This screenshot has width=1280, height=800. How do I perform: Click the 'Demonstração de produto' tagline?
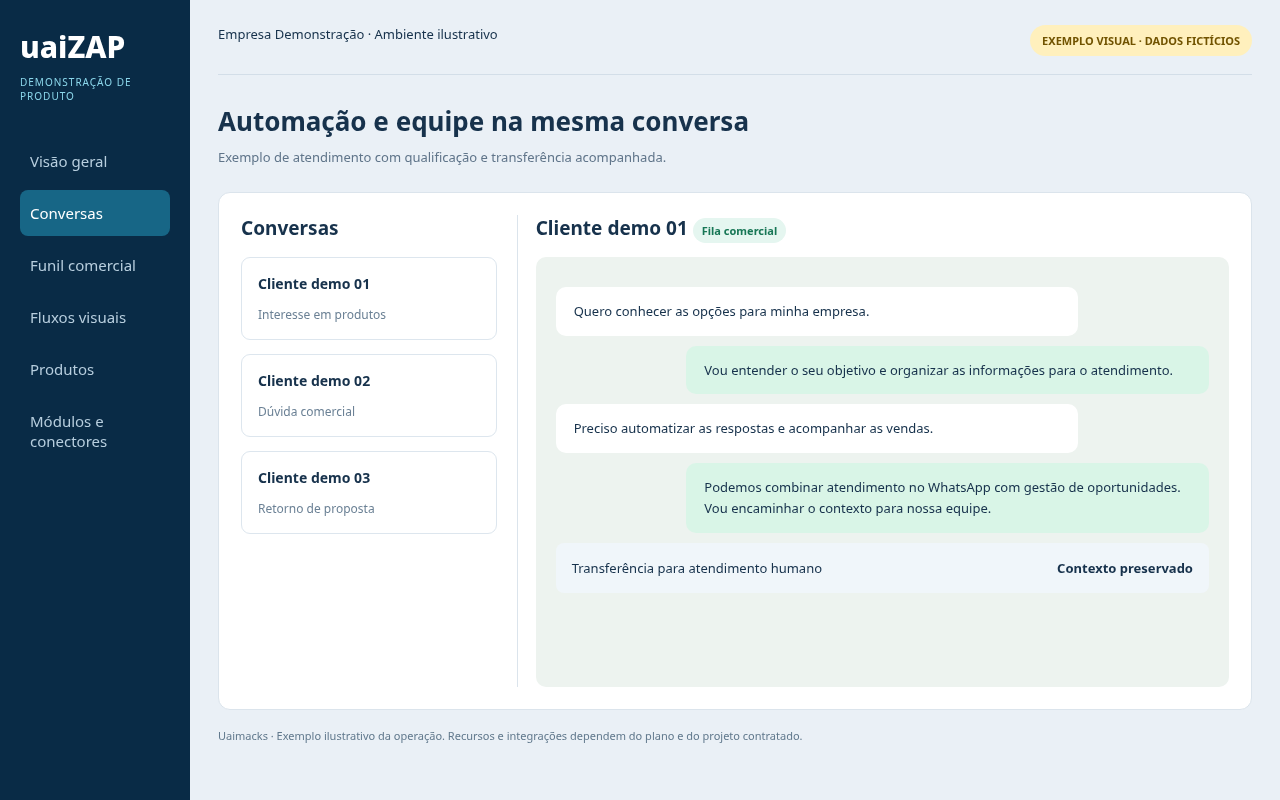(x=76, y=89)
